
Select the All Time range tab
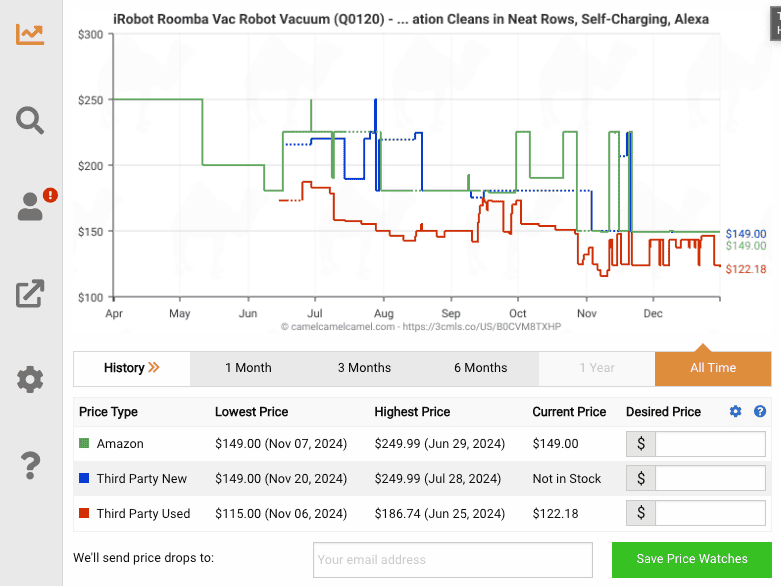pos(712,368)
